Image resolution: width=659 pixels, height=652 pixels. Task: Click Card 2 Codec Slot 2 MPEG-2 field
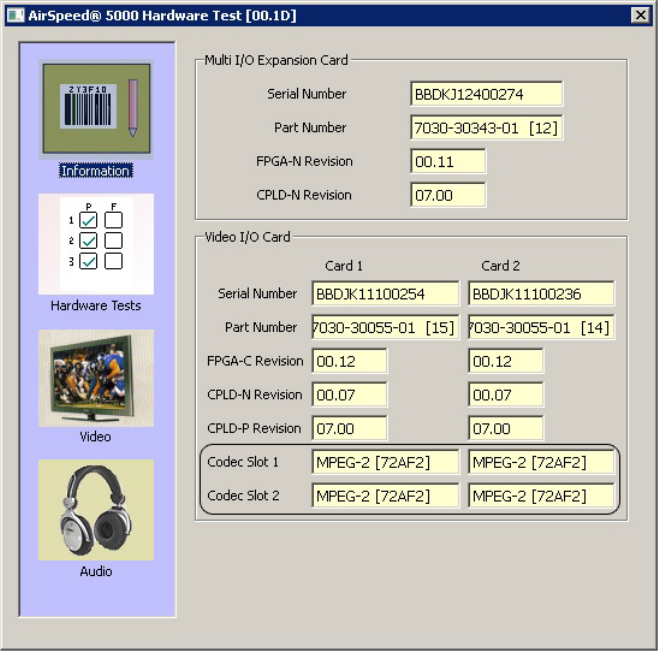(541, 496)
